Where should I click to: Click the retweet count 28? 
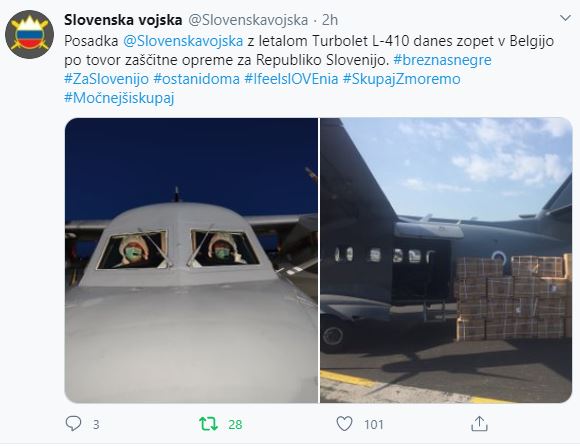[x=235, y=424]
